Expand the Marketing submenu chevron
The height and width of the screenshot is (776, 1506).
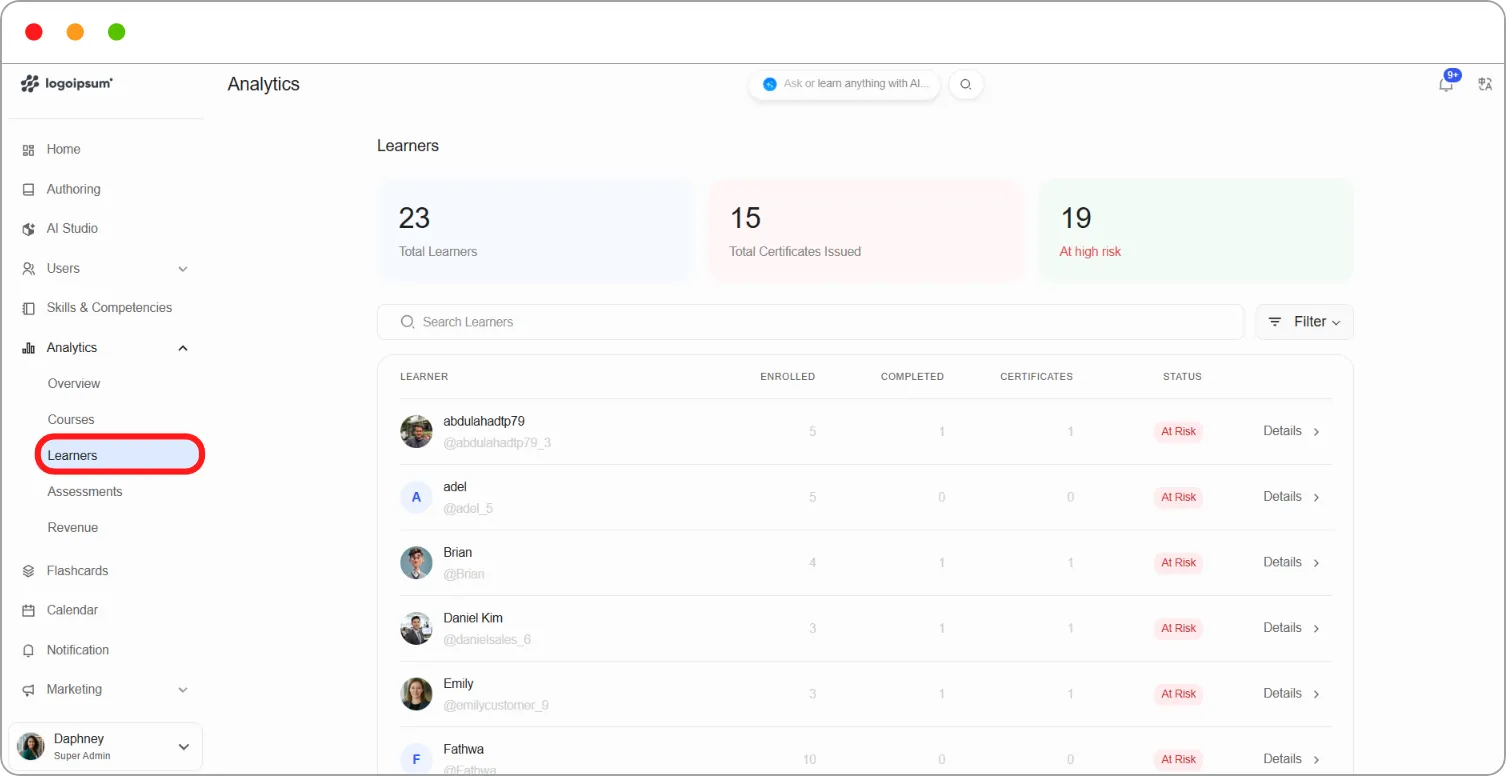[x=183, y=690]
